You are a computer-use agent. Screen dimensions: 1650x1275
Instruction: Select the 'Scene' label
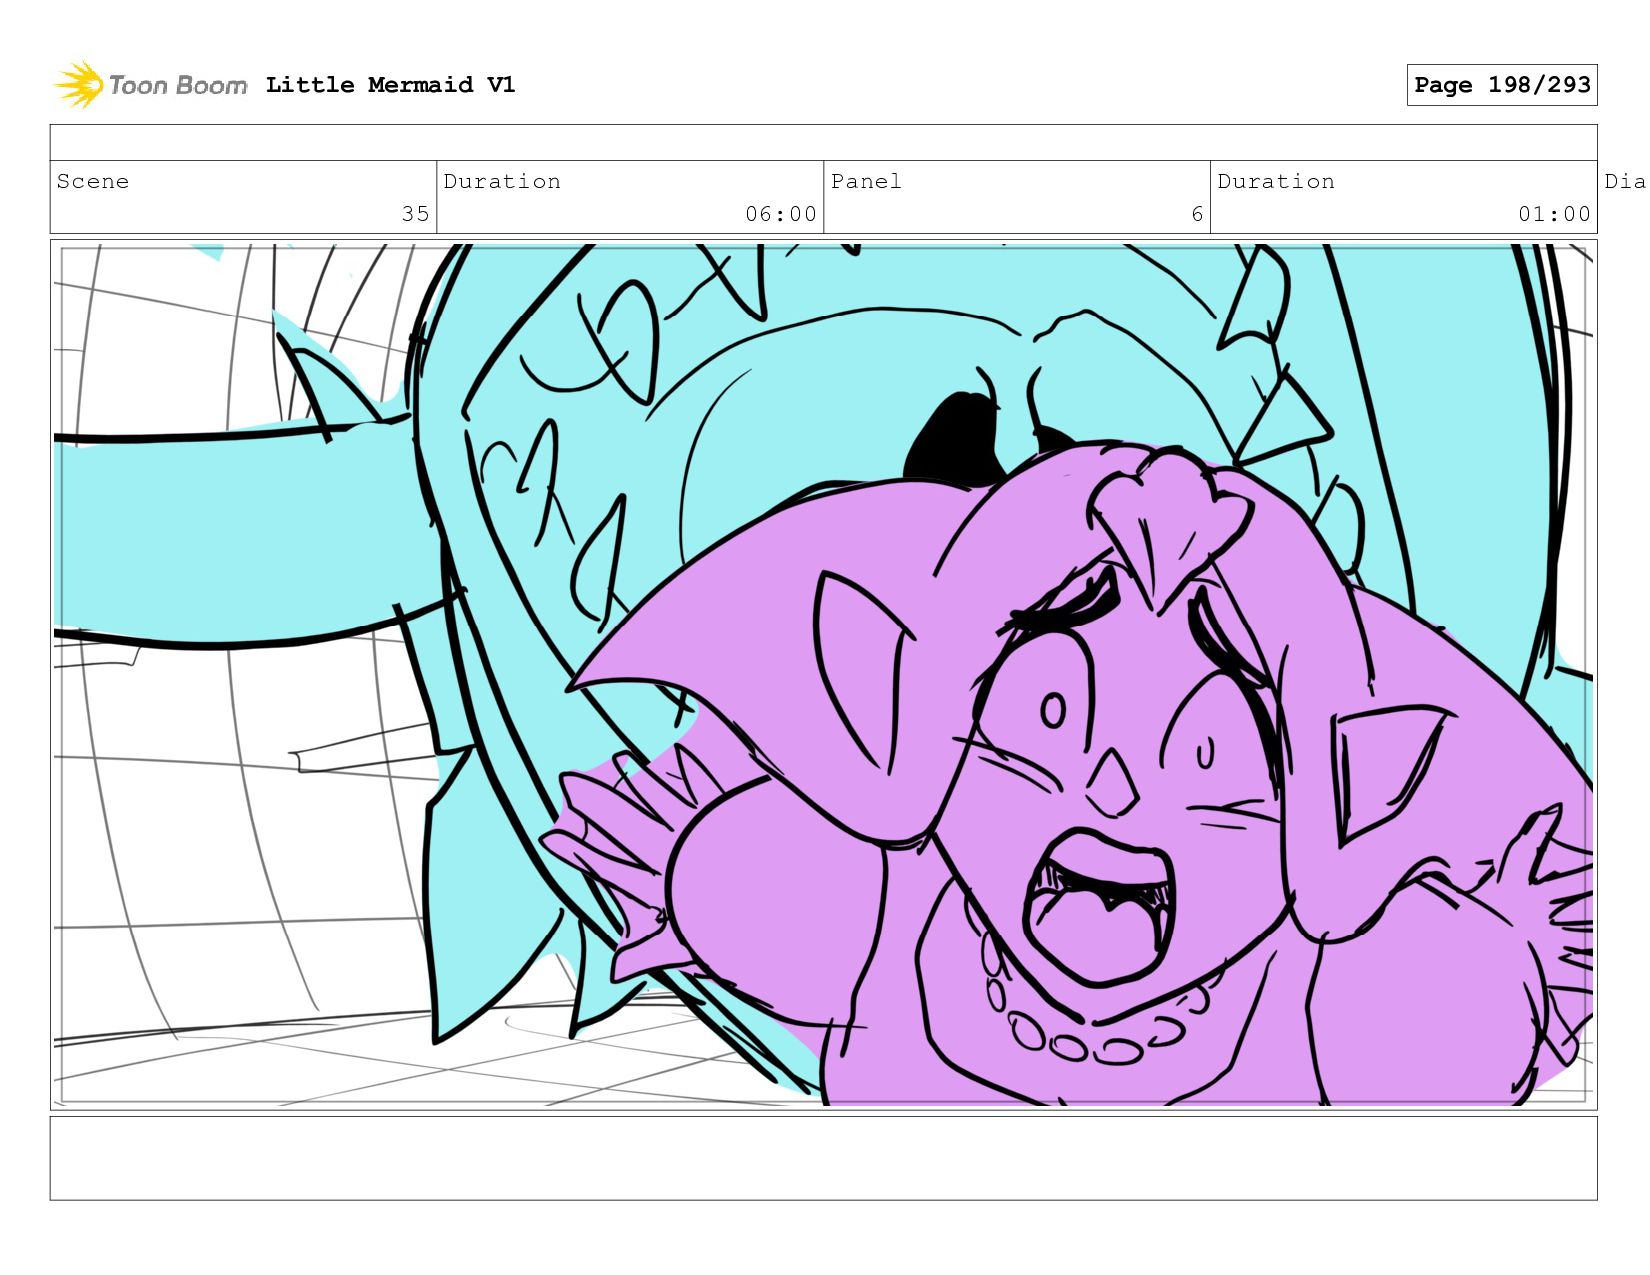point(93,181)
